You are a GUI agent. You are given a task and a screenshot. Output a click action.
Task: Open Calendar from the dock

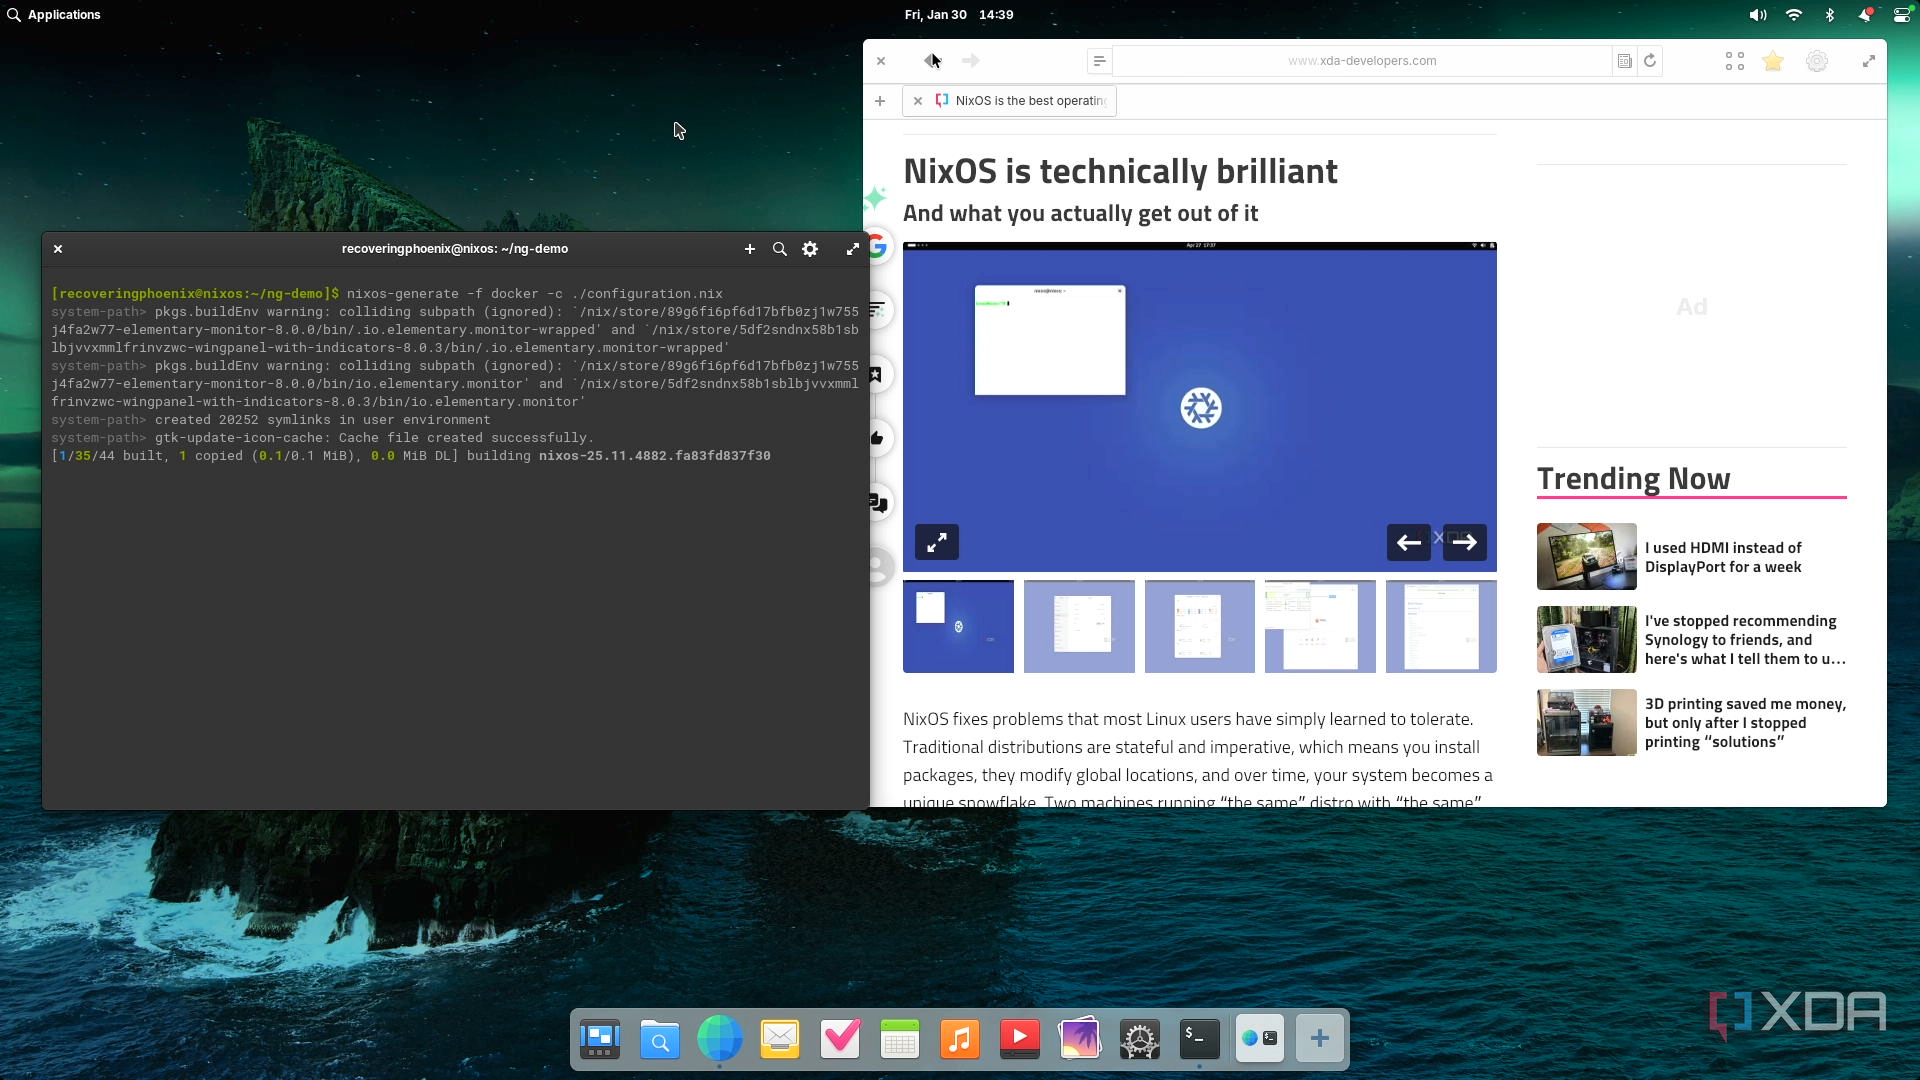pyautogui.click(x=900, y=1040)
